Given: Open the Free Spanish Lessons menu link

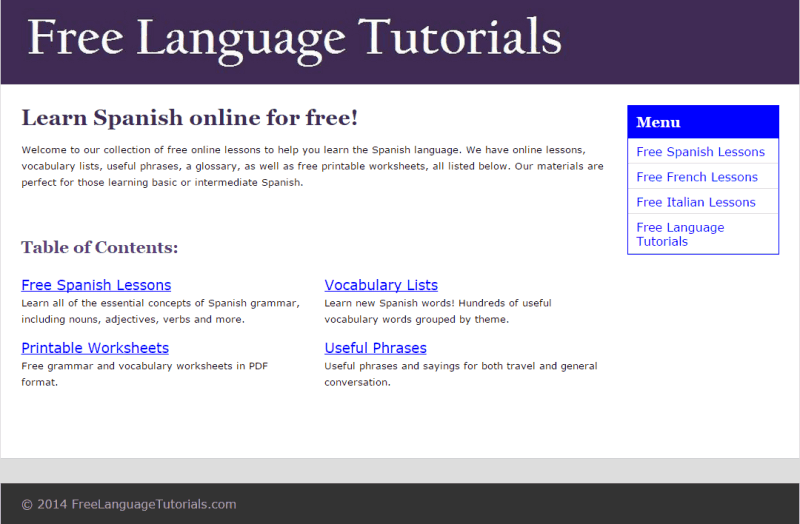Looking at the screenshot, I should [700, 152].
